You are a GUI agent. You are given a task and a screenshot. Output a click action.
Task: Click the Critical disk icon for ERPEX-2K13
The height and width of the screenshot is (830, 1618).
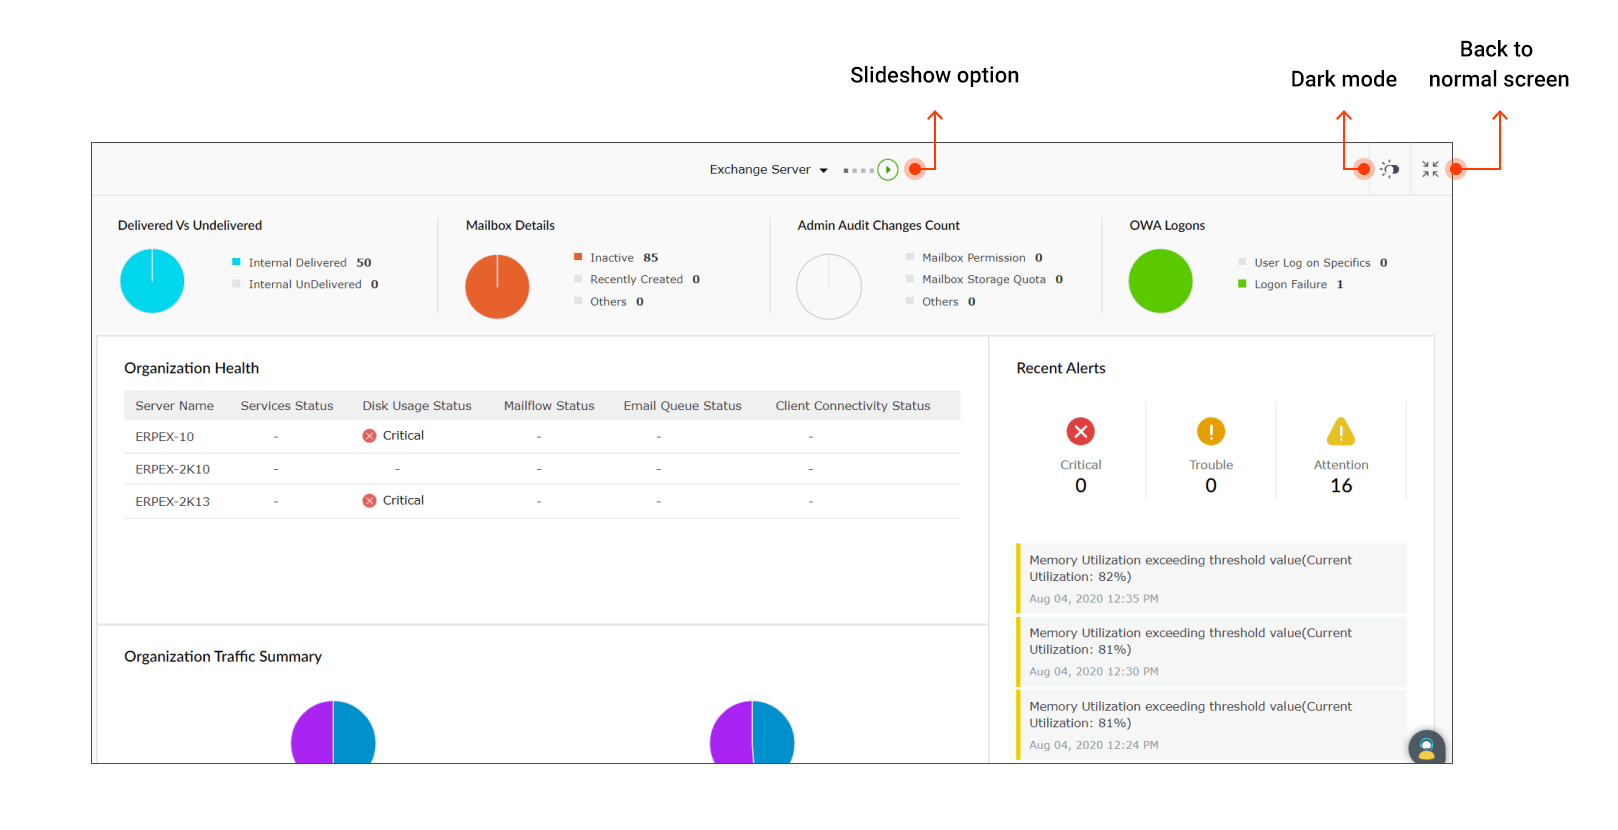click(x=369, y=501)
